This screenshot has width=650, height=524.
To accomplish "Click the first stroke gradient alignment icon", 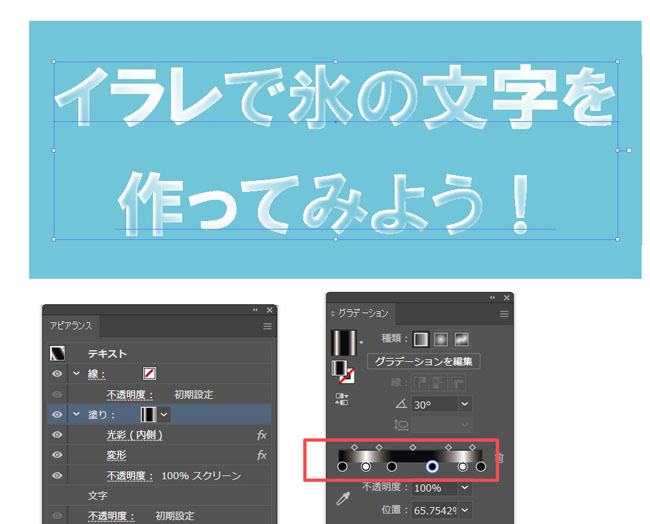I will tap(420, 383).
